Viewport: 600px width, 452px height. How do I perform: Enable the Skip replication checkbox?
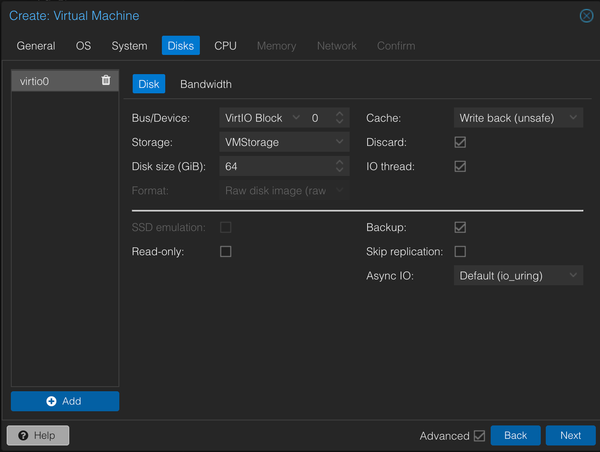pos(460,251)
